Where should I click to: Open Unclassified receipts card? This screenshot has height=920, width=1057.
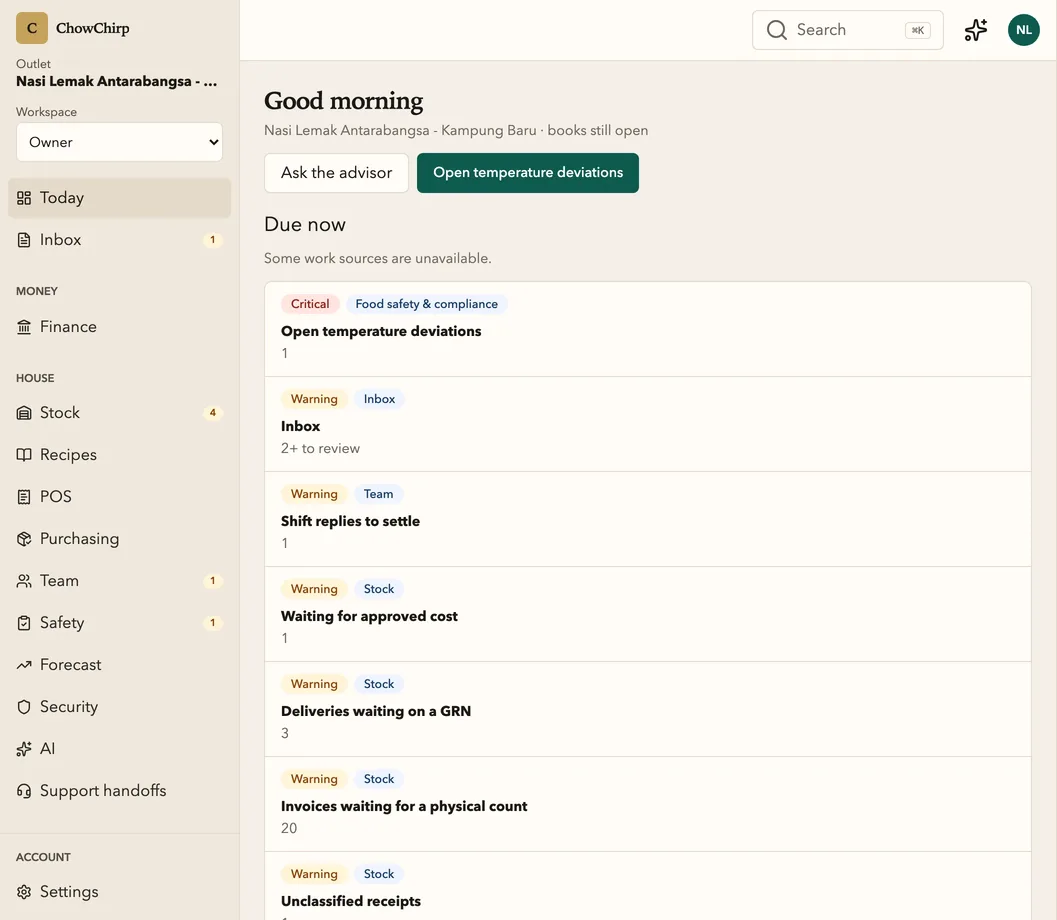648,886
